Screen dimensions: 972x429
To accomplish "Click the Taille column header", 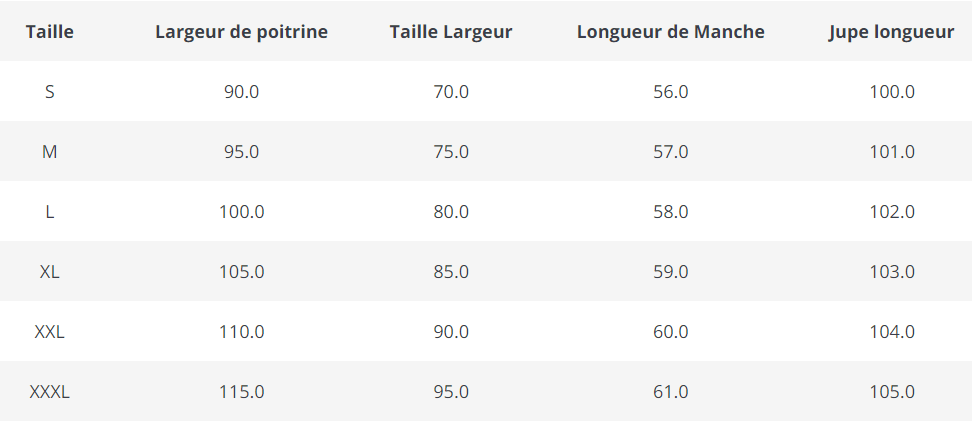I will [49, 32].
